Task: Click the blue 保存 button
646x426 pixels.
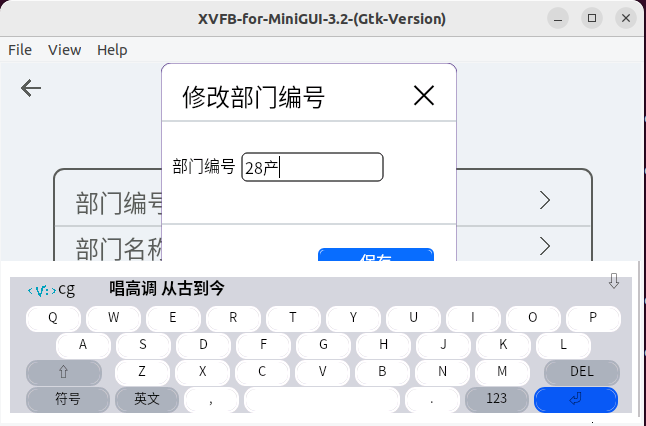Action: click(x=376, y=255)
